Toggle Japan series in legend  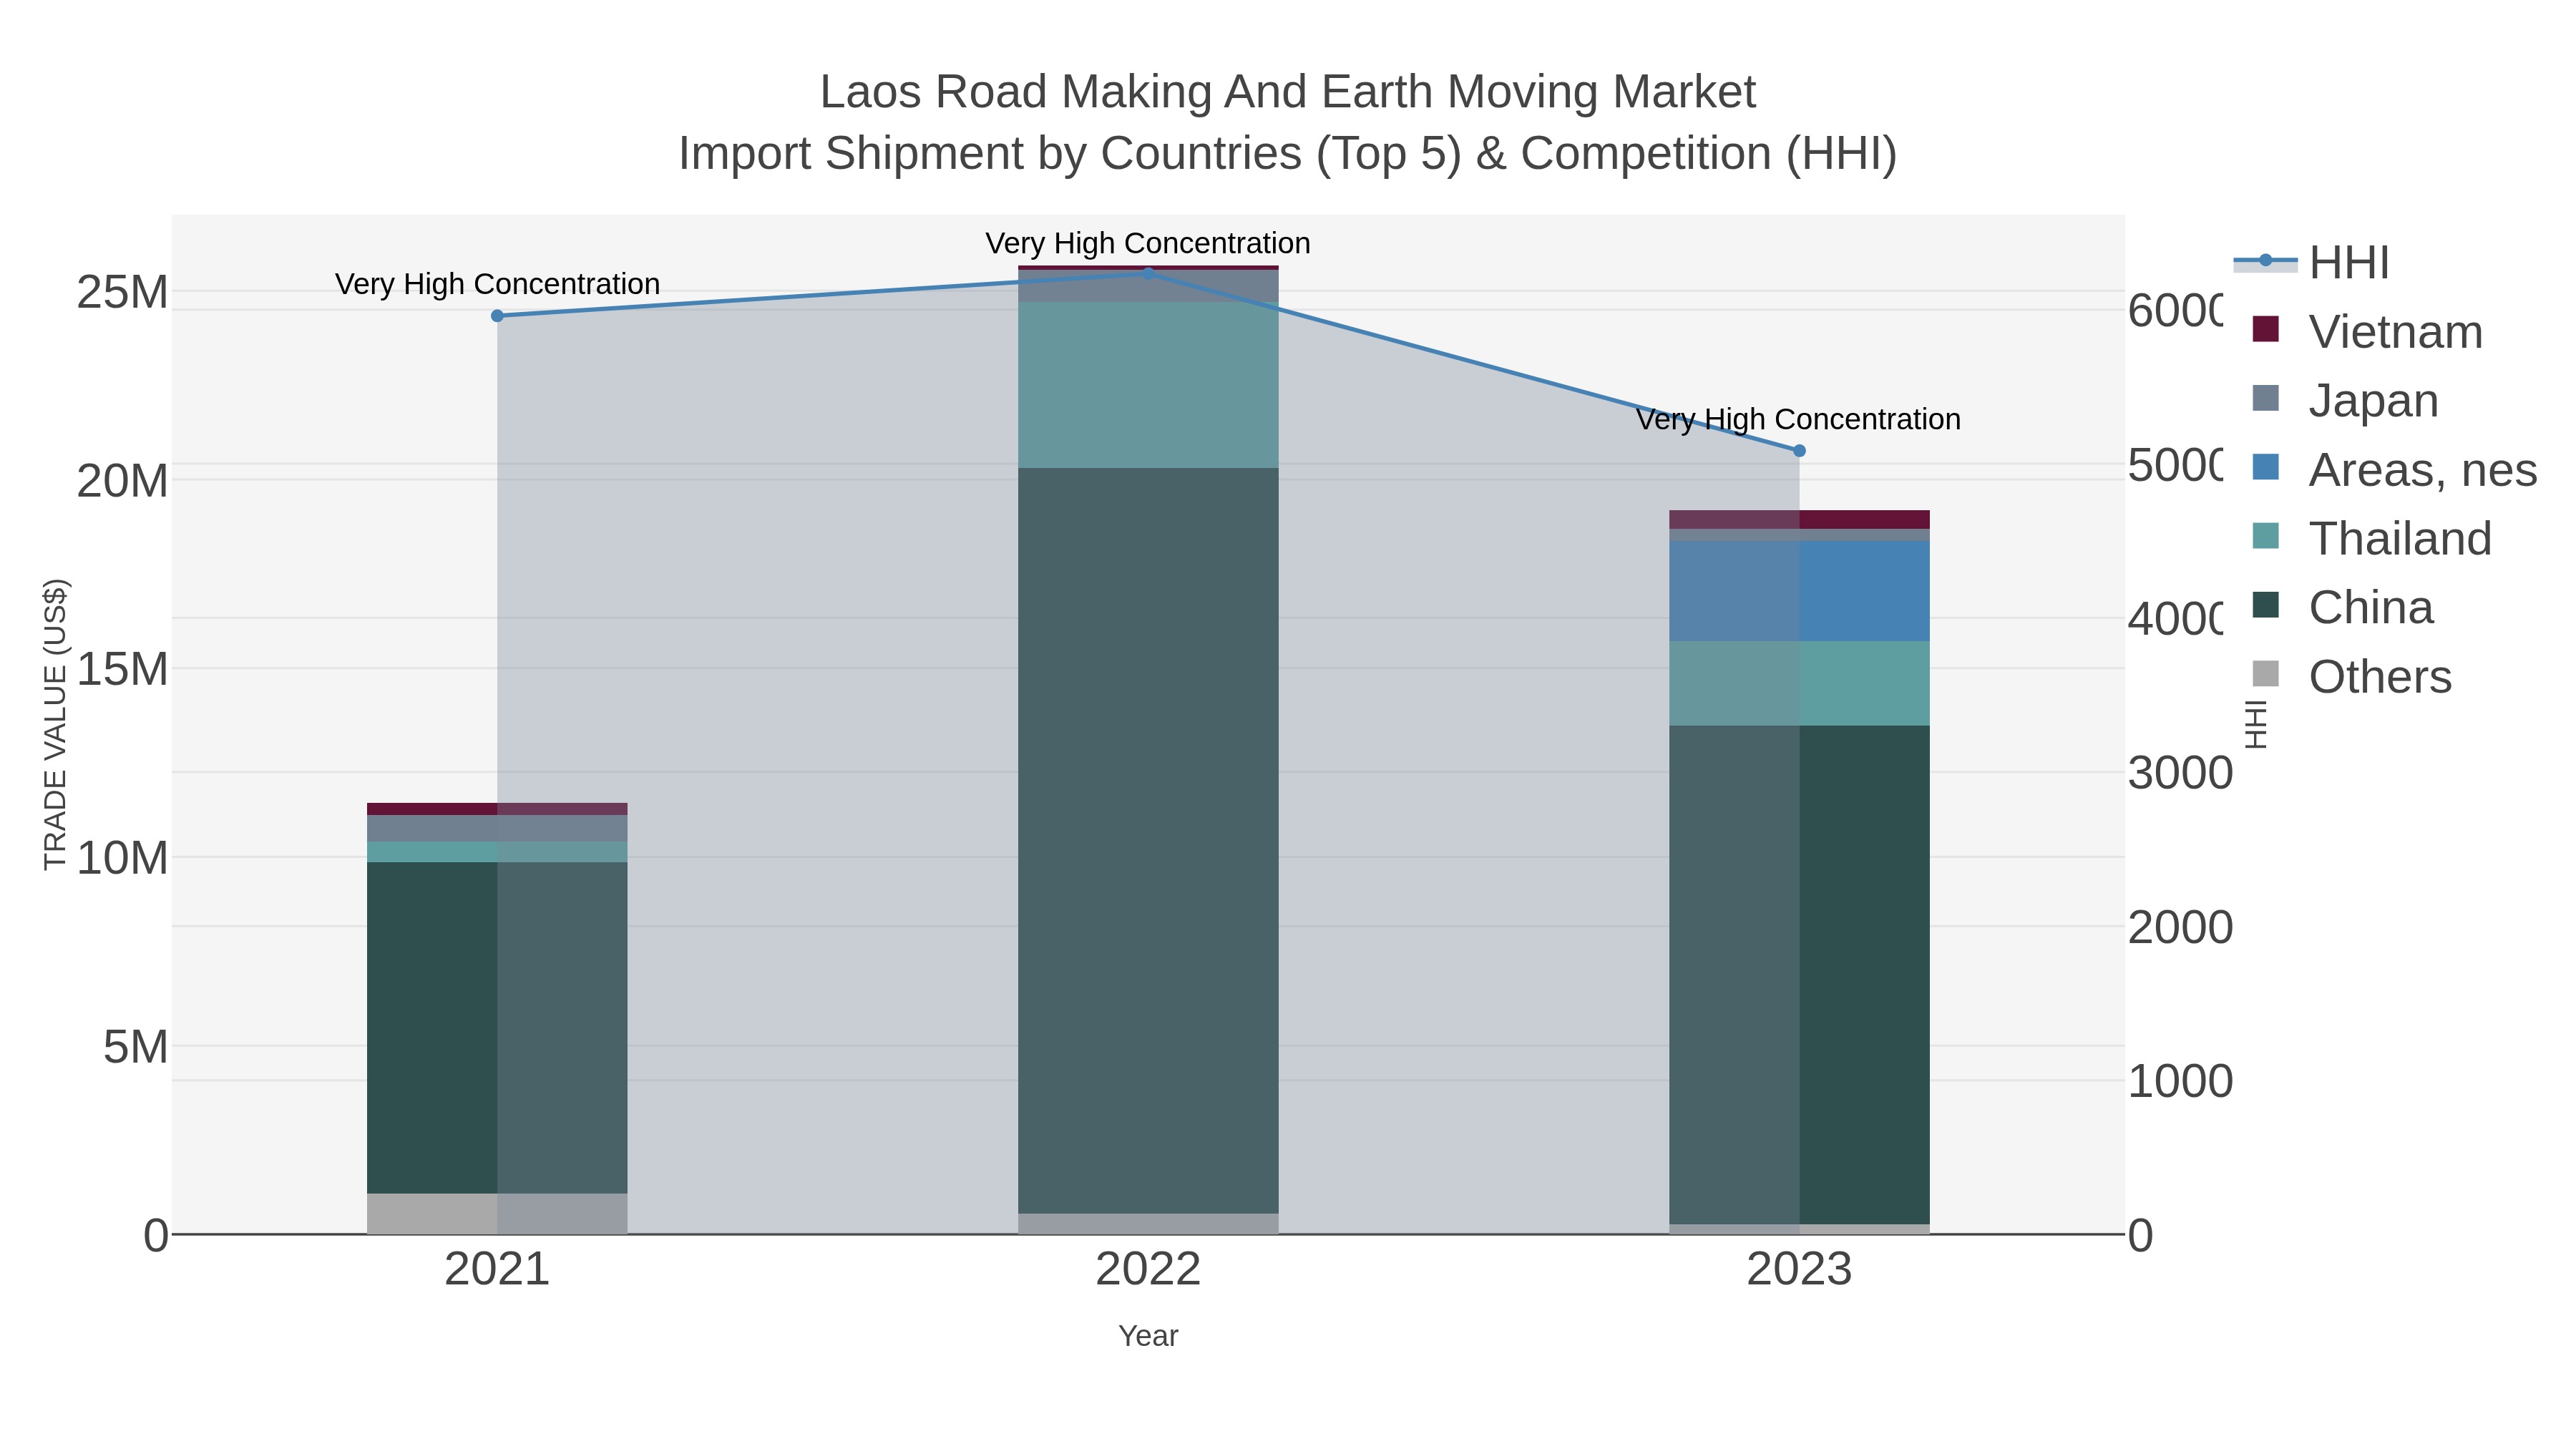point(2345,400)
